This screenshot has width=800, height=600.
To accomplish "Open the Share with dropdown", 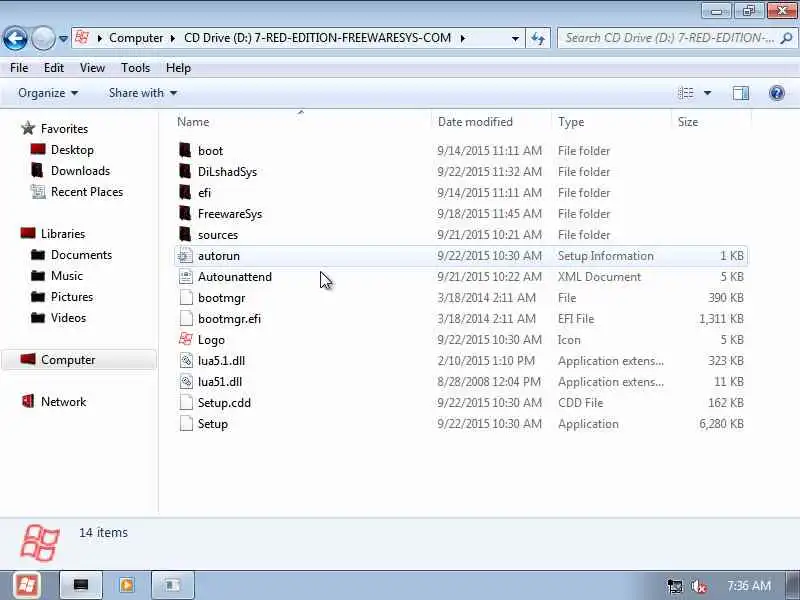I will click(142, 93).
